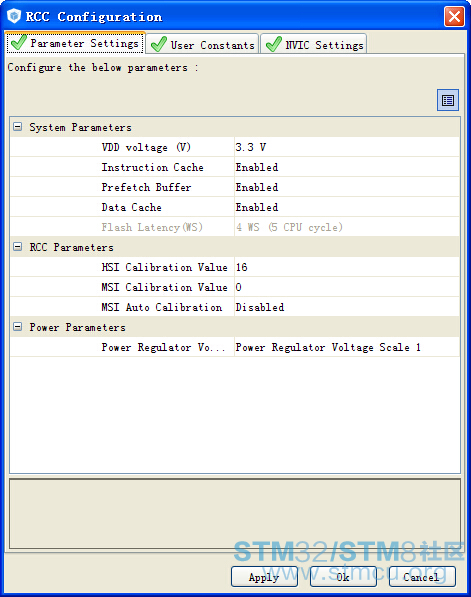The height and width of the screenshot is (597, 471).
Task: Open the Prefetch Buffer Enabled dropdown
Action: pos(347,187)
